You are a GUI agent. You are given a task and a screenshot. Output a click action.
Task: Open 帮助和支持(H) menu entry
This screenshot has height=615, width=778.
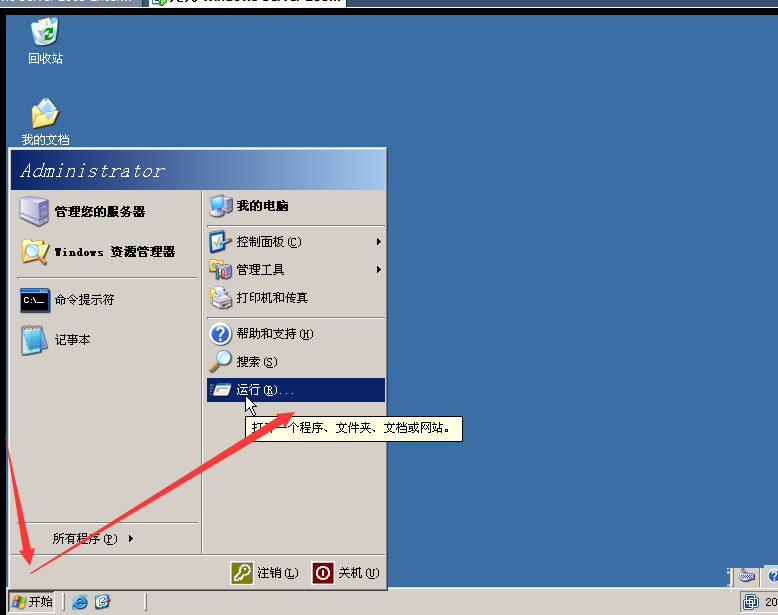(296, 334)
